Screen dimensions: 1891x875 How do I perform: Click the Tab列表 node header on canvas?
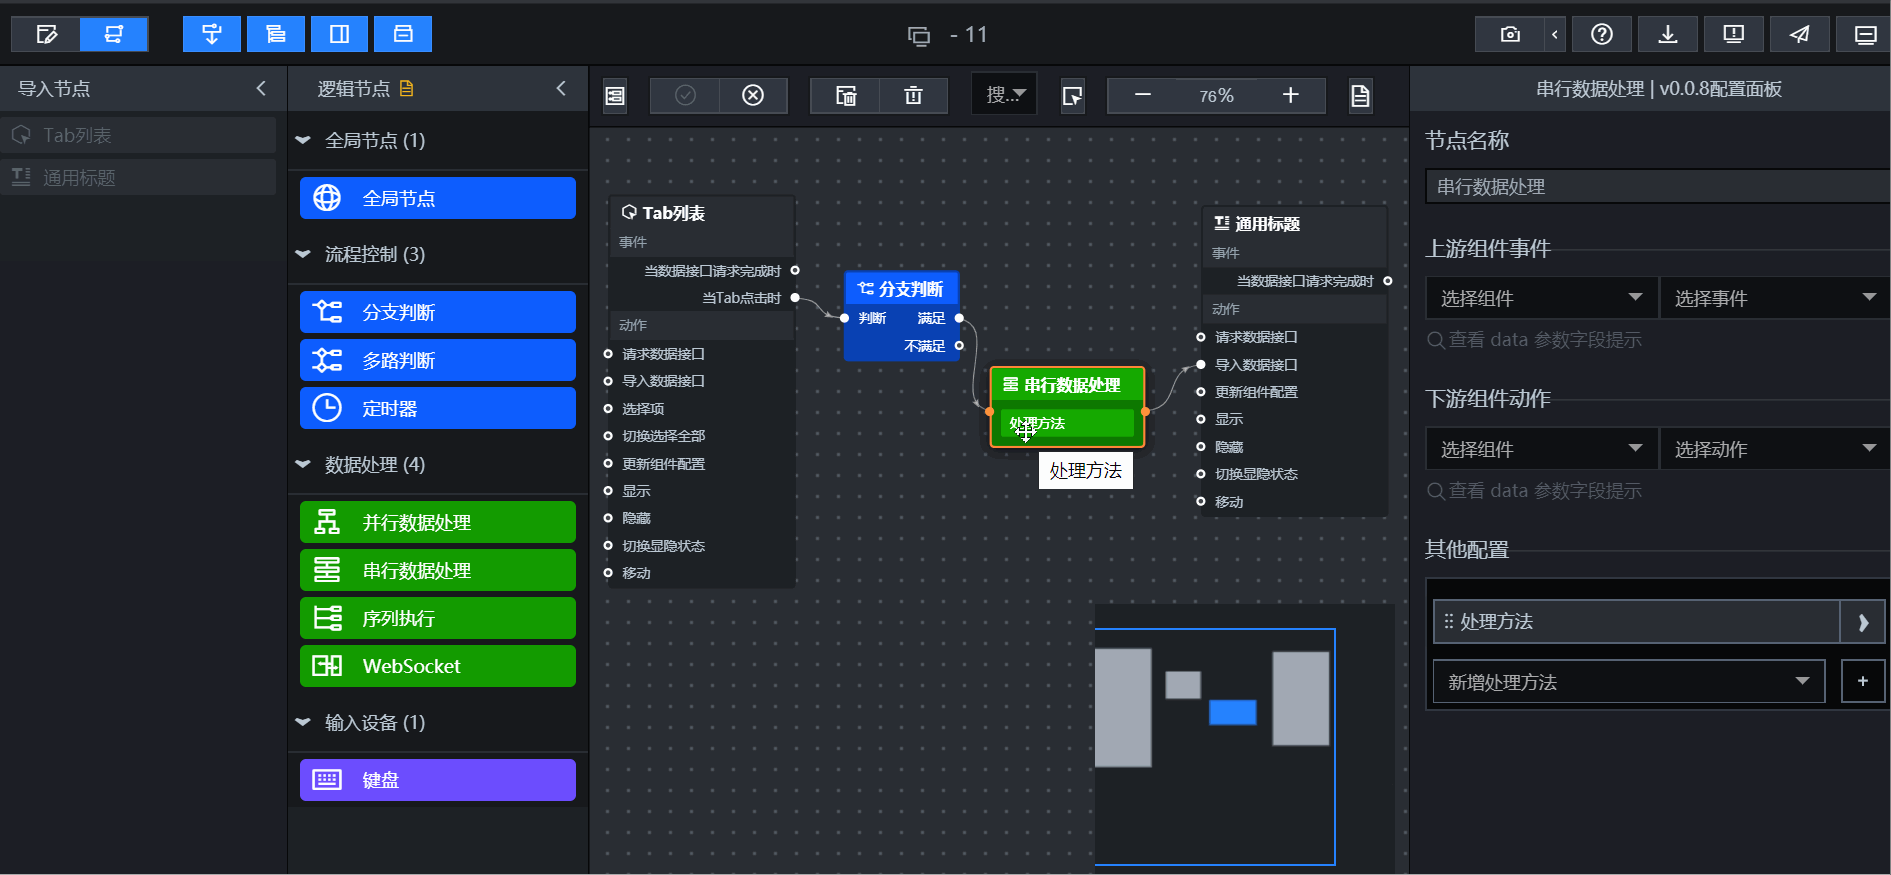point(702,213)
